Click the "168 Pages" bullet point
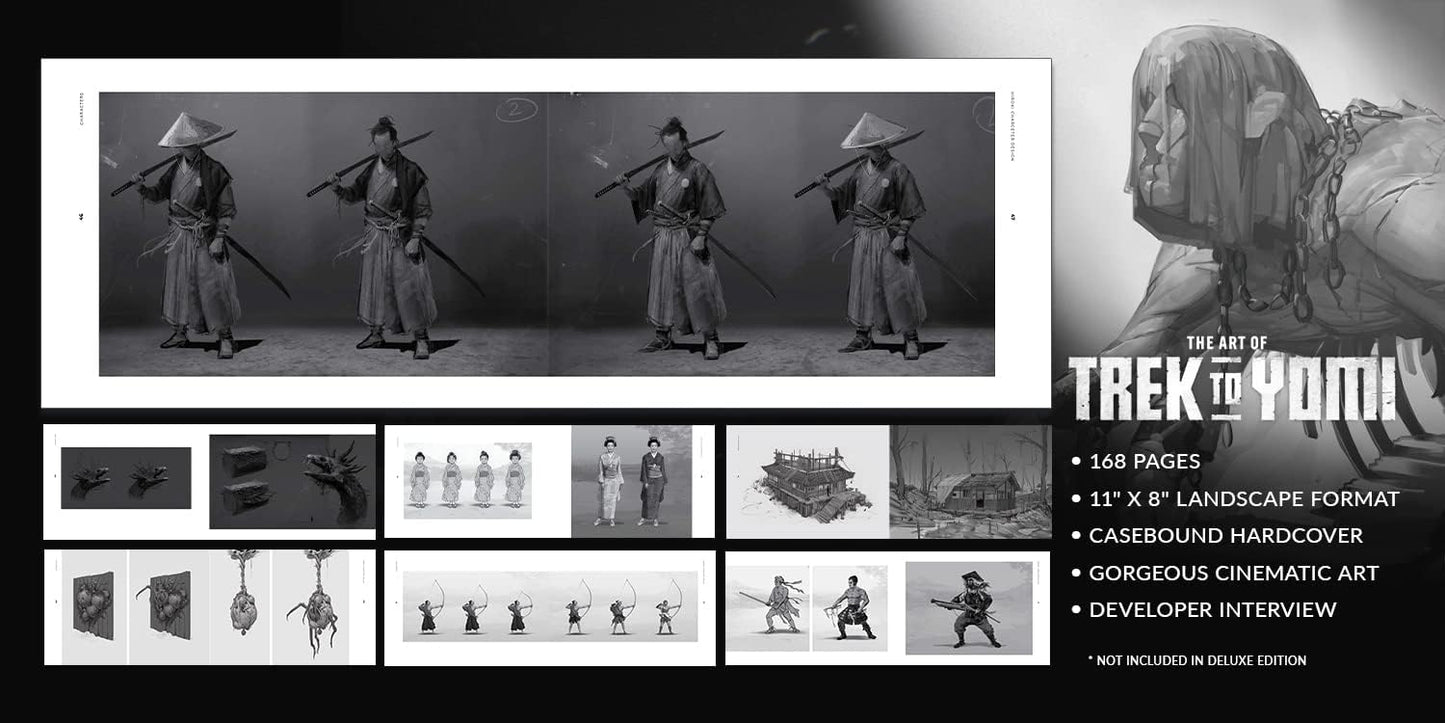The image size is (1445, 723). click(1144, 461)
